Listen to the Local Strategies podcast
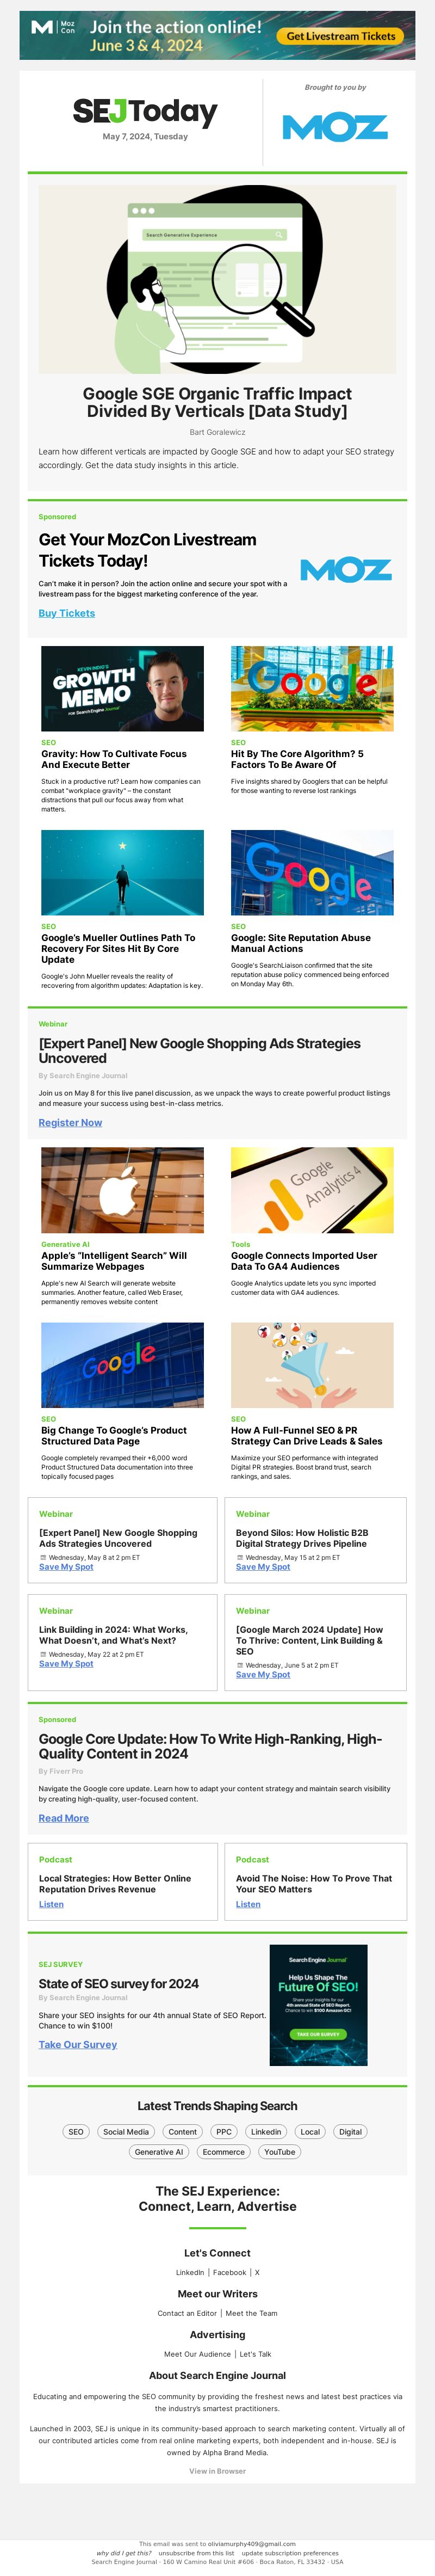435x2576 pixels. 51,1904
